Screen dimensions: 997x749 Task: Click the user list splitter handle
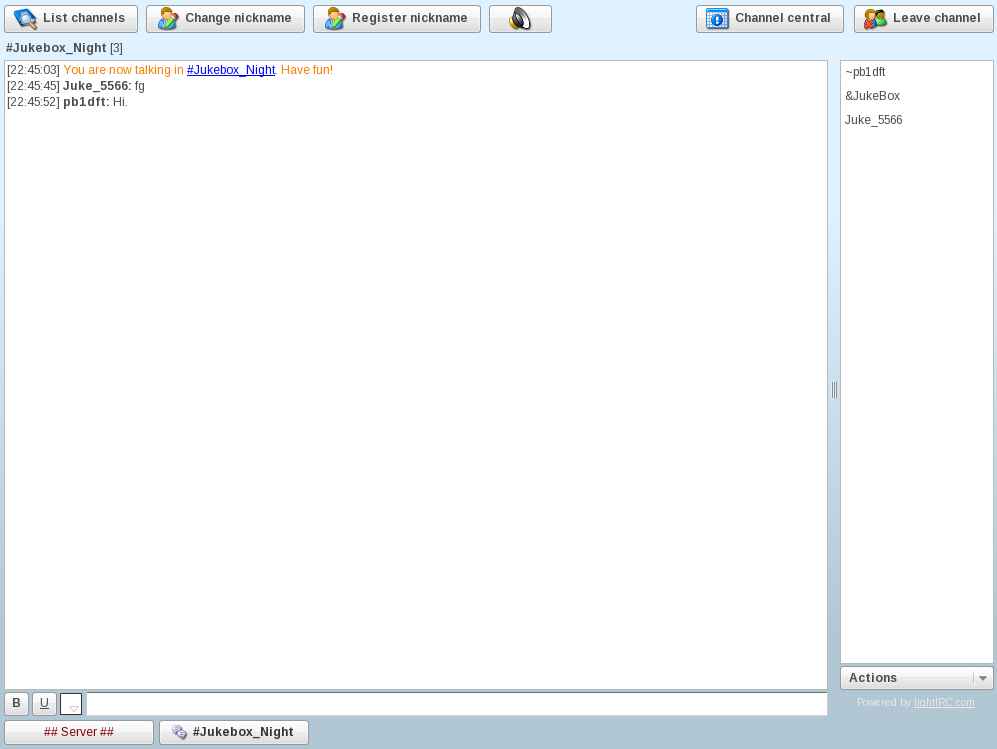point(834,390)
